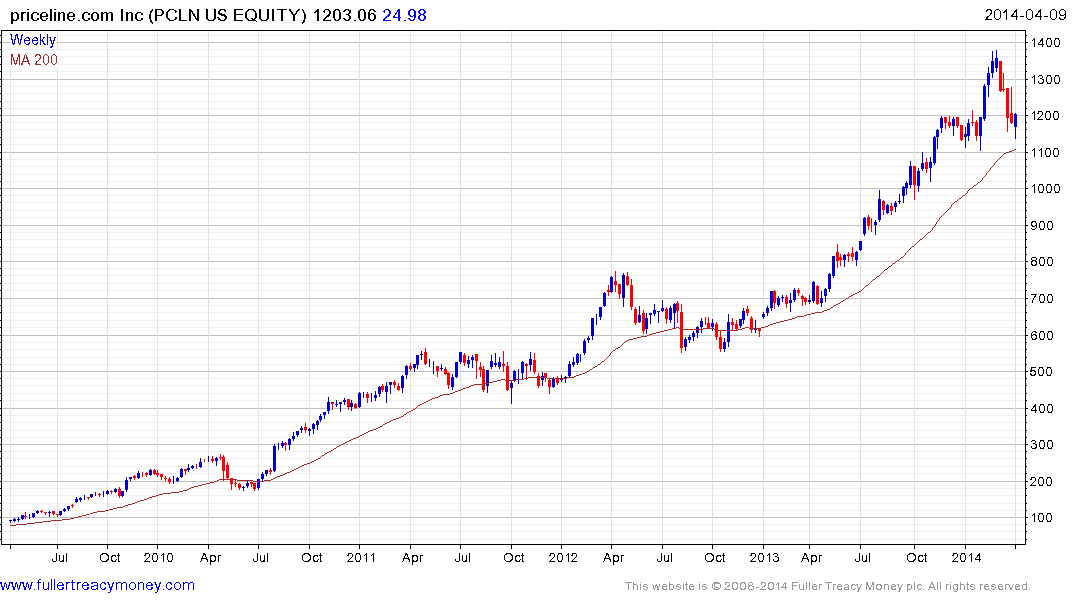Click the 800 price axis label
The image size is (1075, 600).
(x=1043, y=262)
